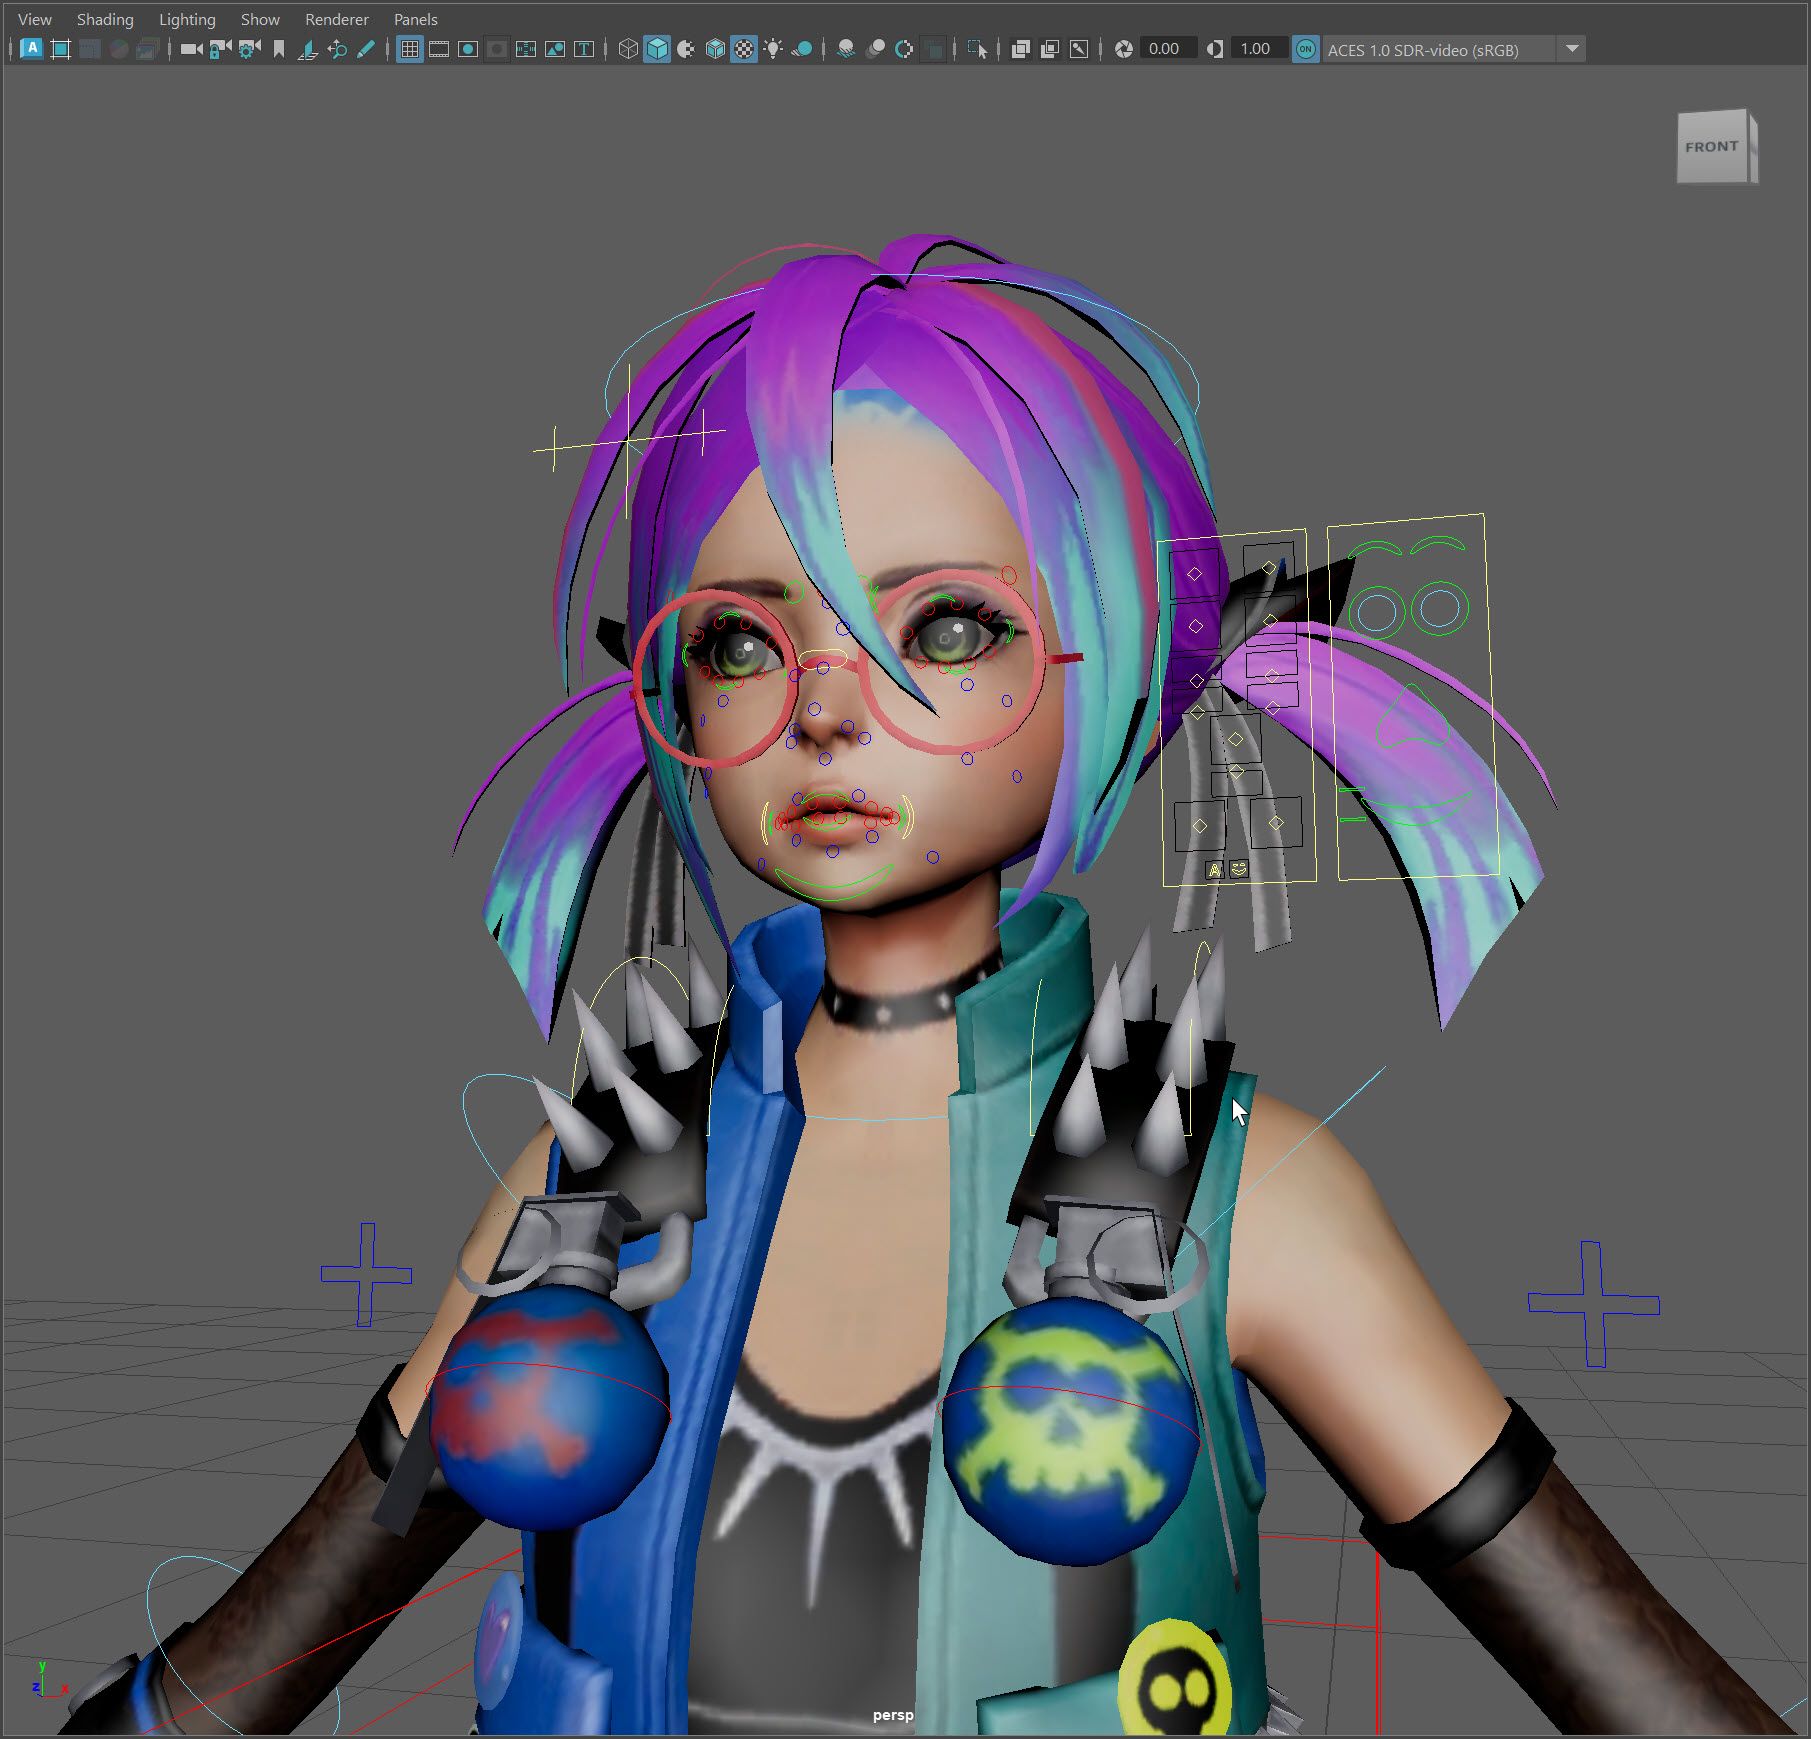Open Camera Attributes gear-camera icon
Viewport: 1811px width, 1739px height.
pos(249,49)
